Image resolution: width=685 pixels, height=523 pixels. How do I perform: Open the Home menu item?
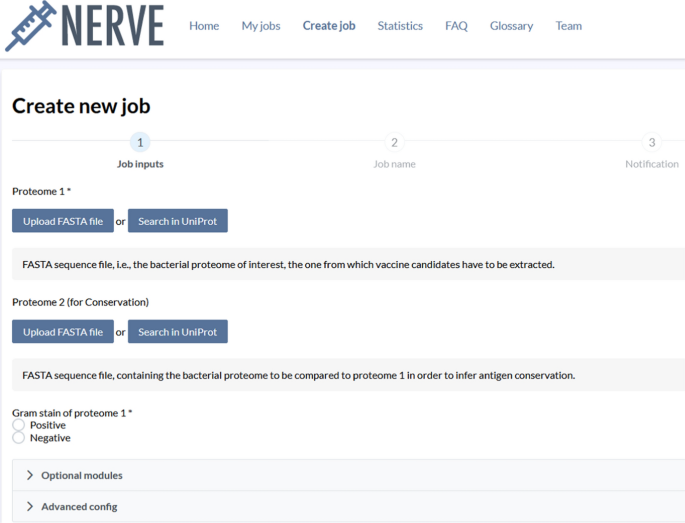tap(204, 26)
